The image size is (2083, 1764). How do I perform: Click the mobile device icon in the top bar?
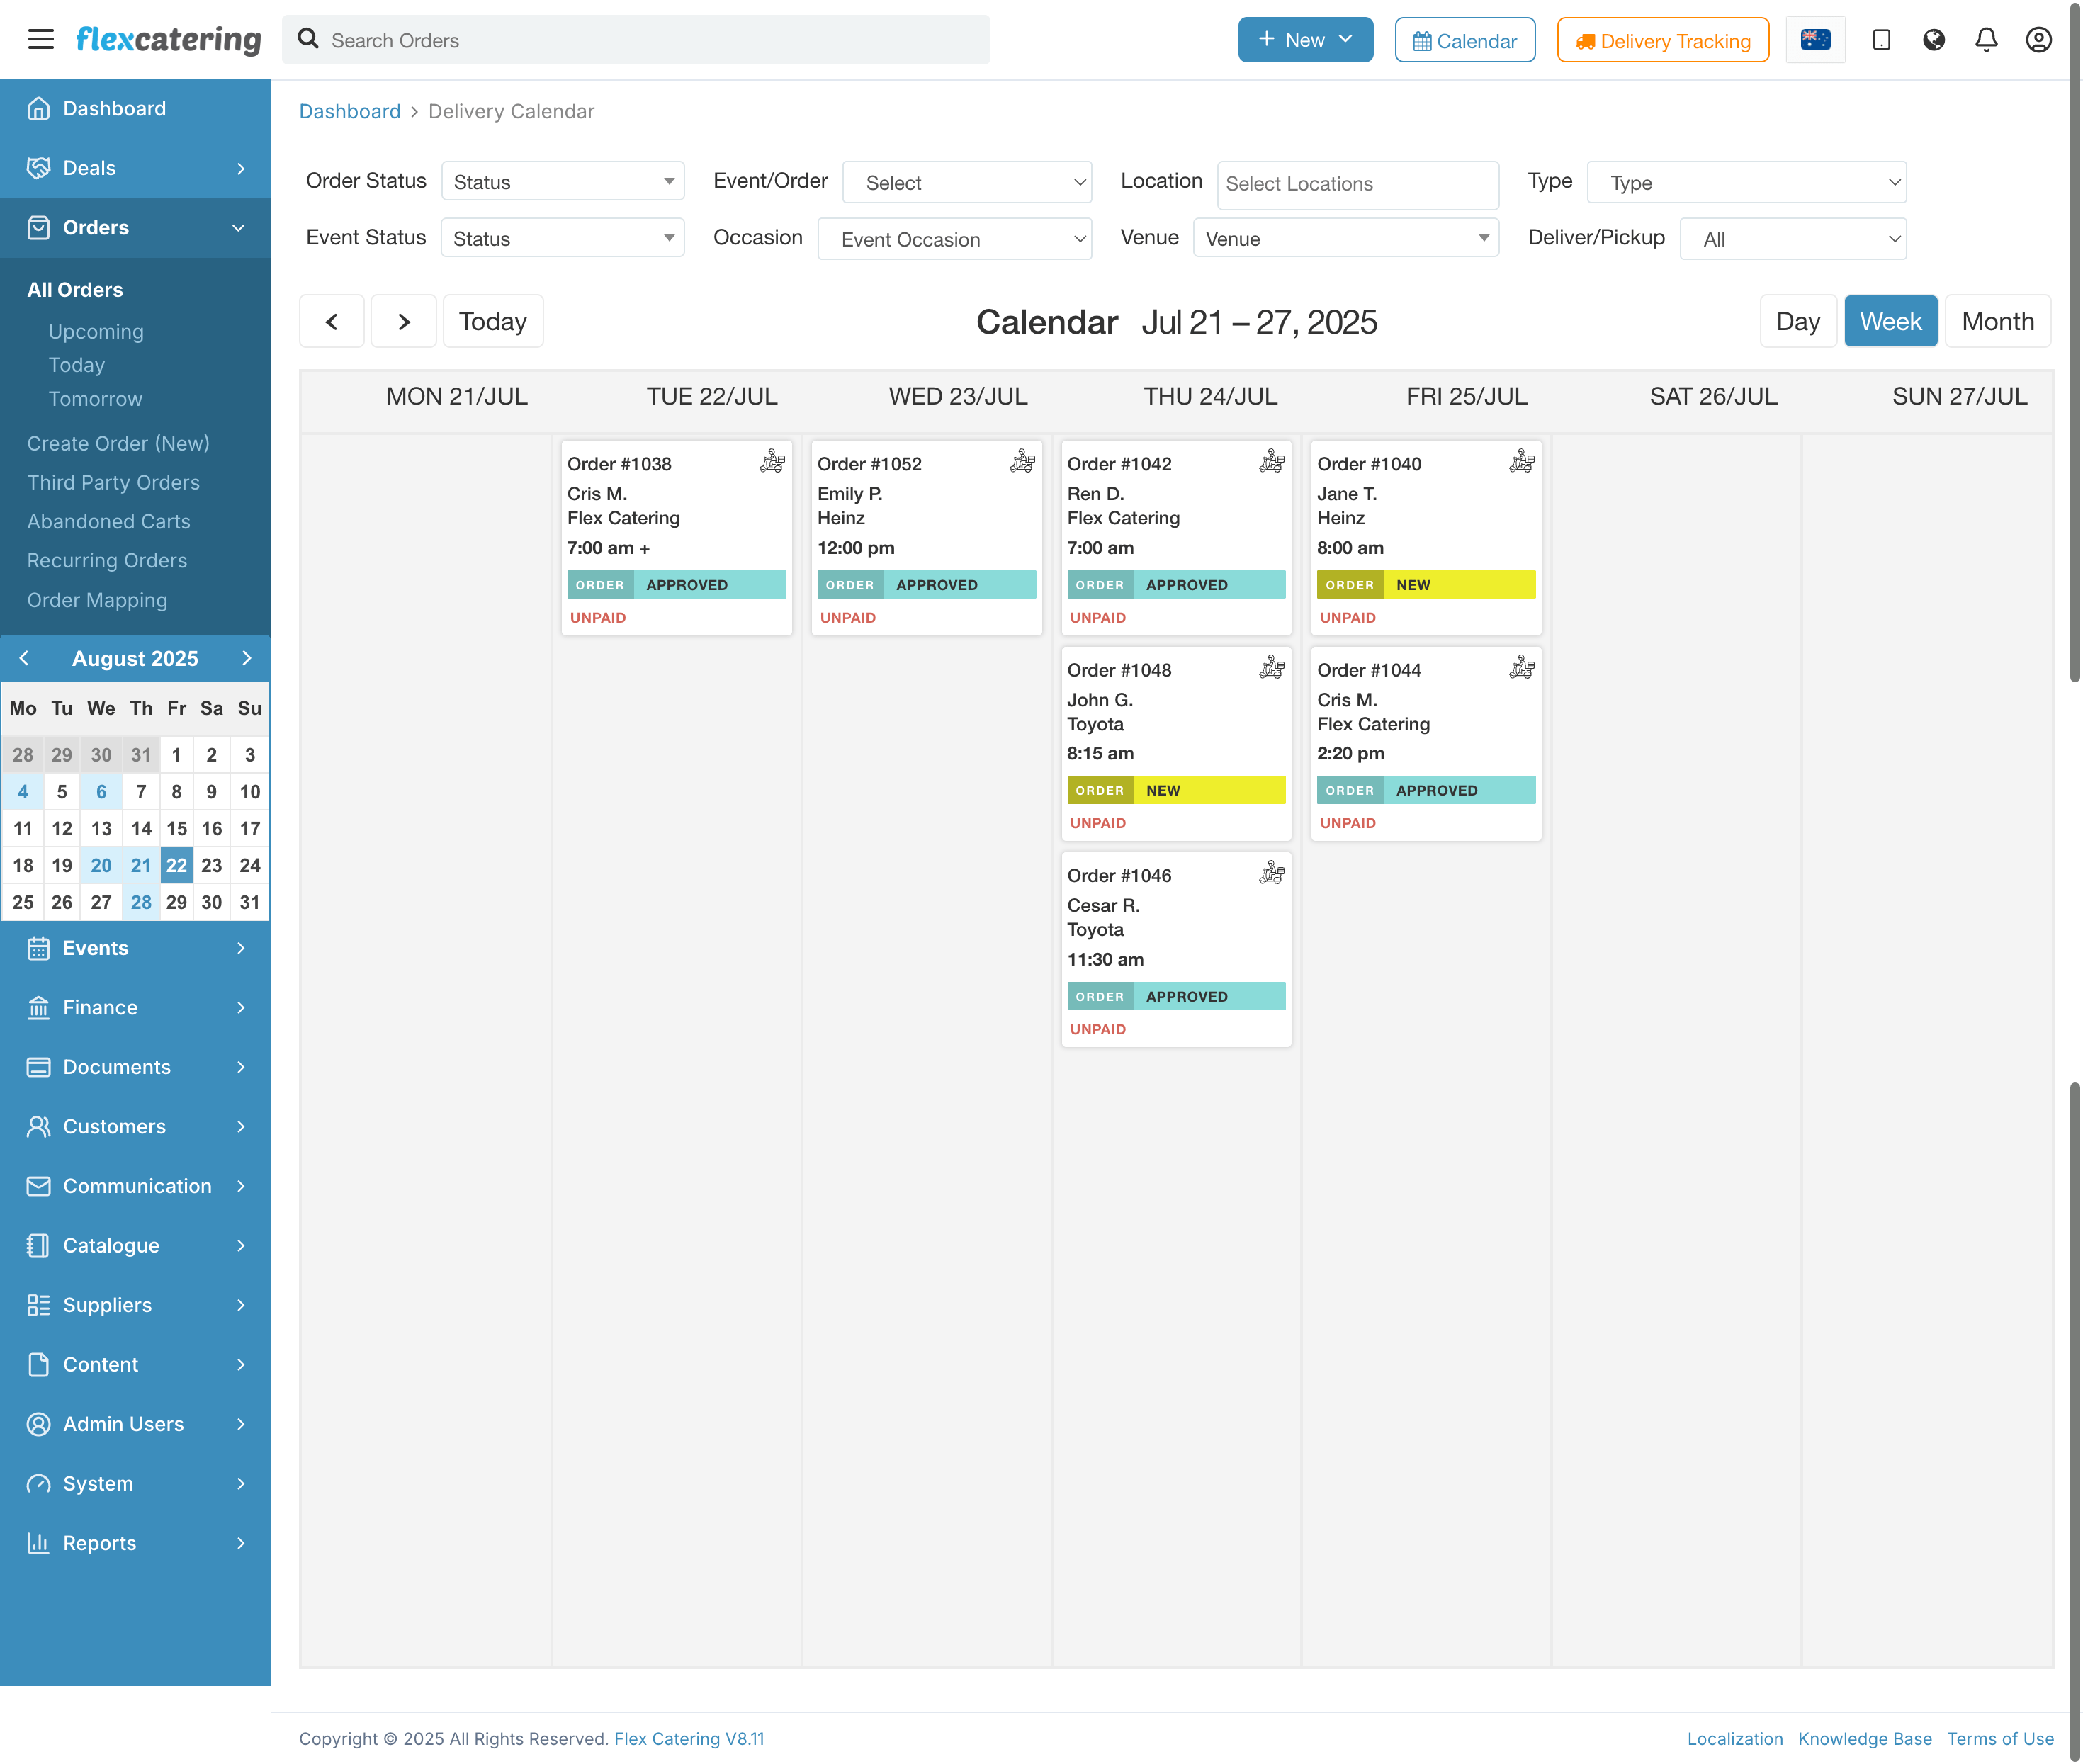[1881, 40]
